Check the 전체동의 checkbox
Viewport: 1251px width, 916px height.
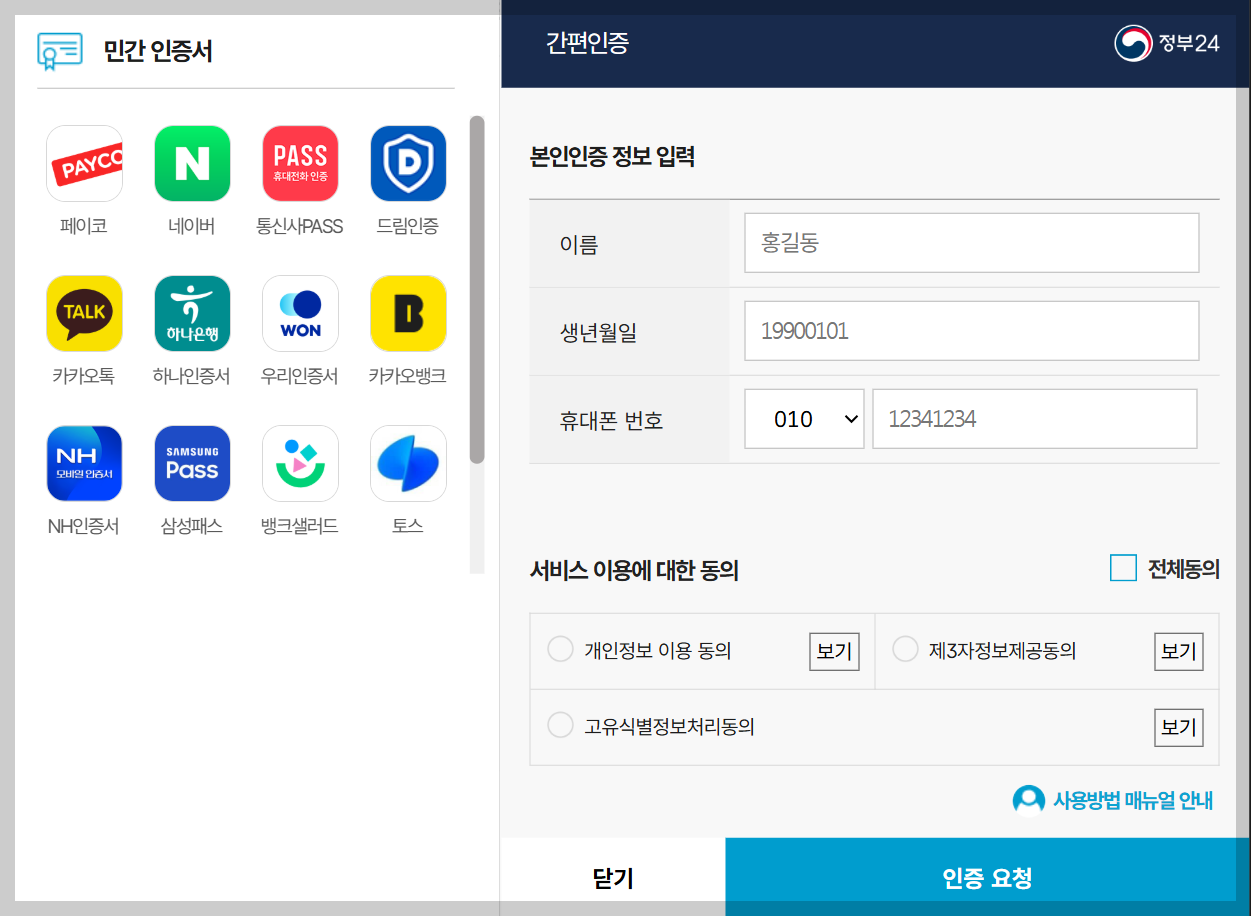click(x=1123, y=568)
